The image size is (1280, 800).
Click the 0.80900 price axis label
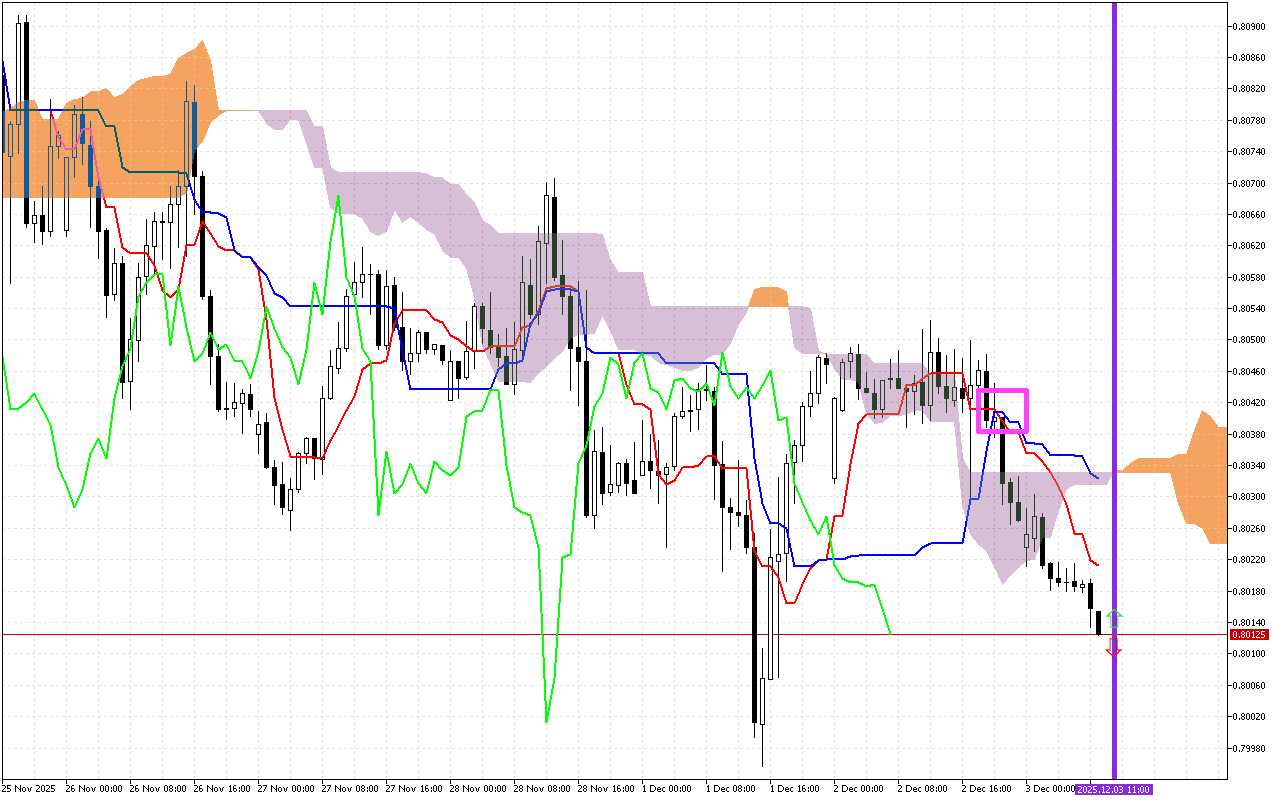1247,27
